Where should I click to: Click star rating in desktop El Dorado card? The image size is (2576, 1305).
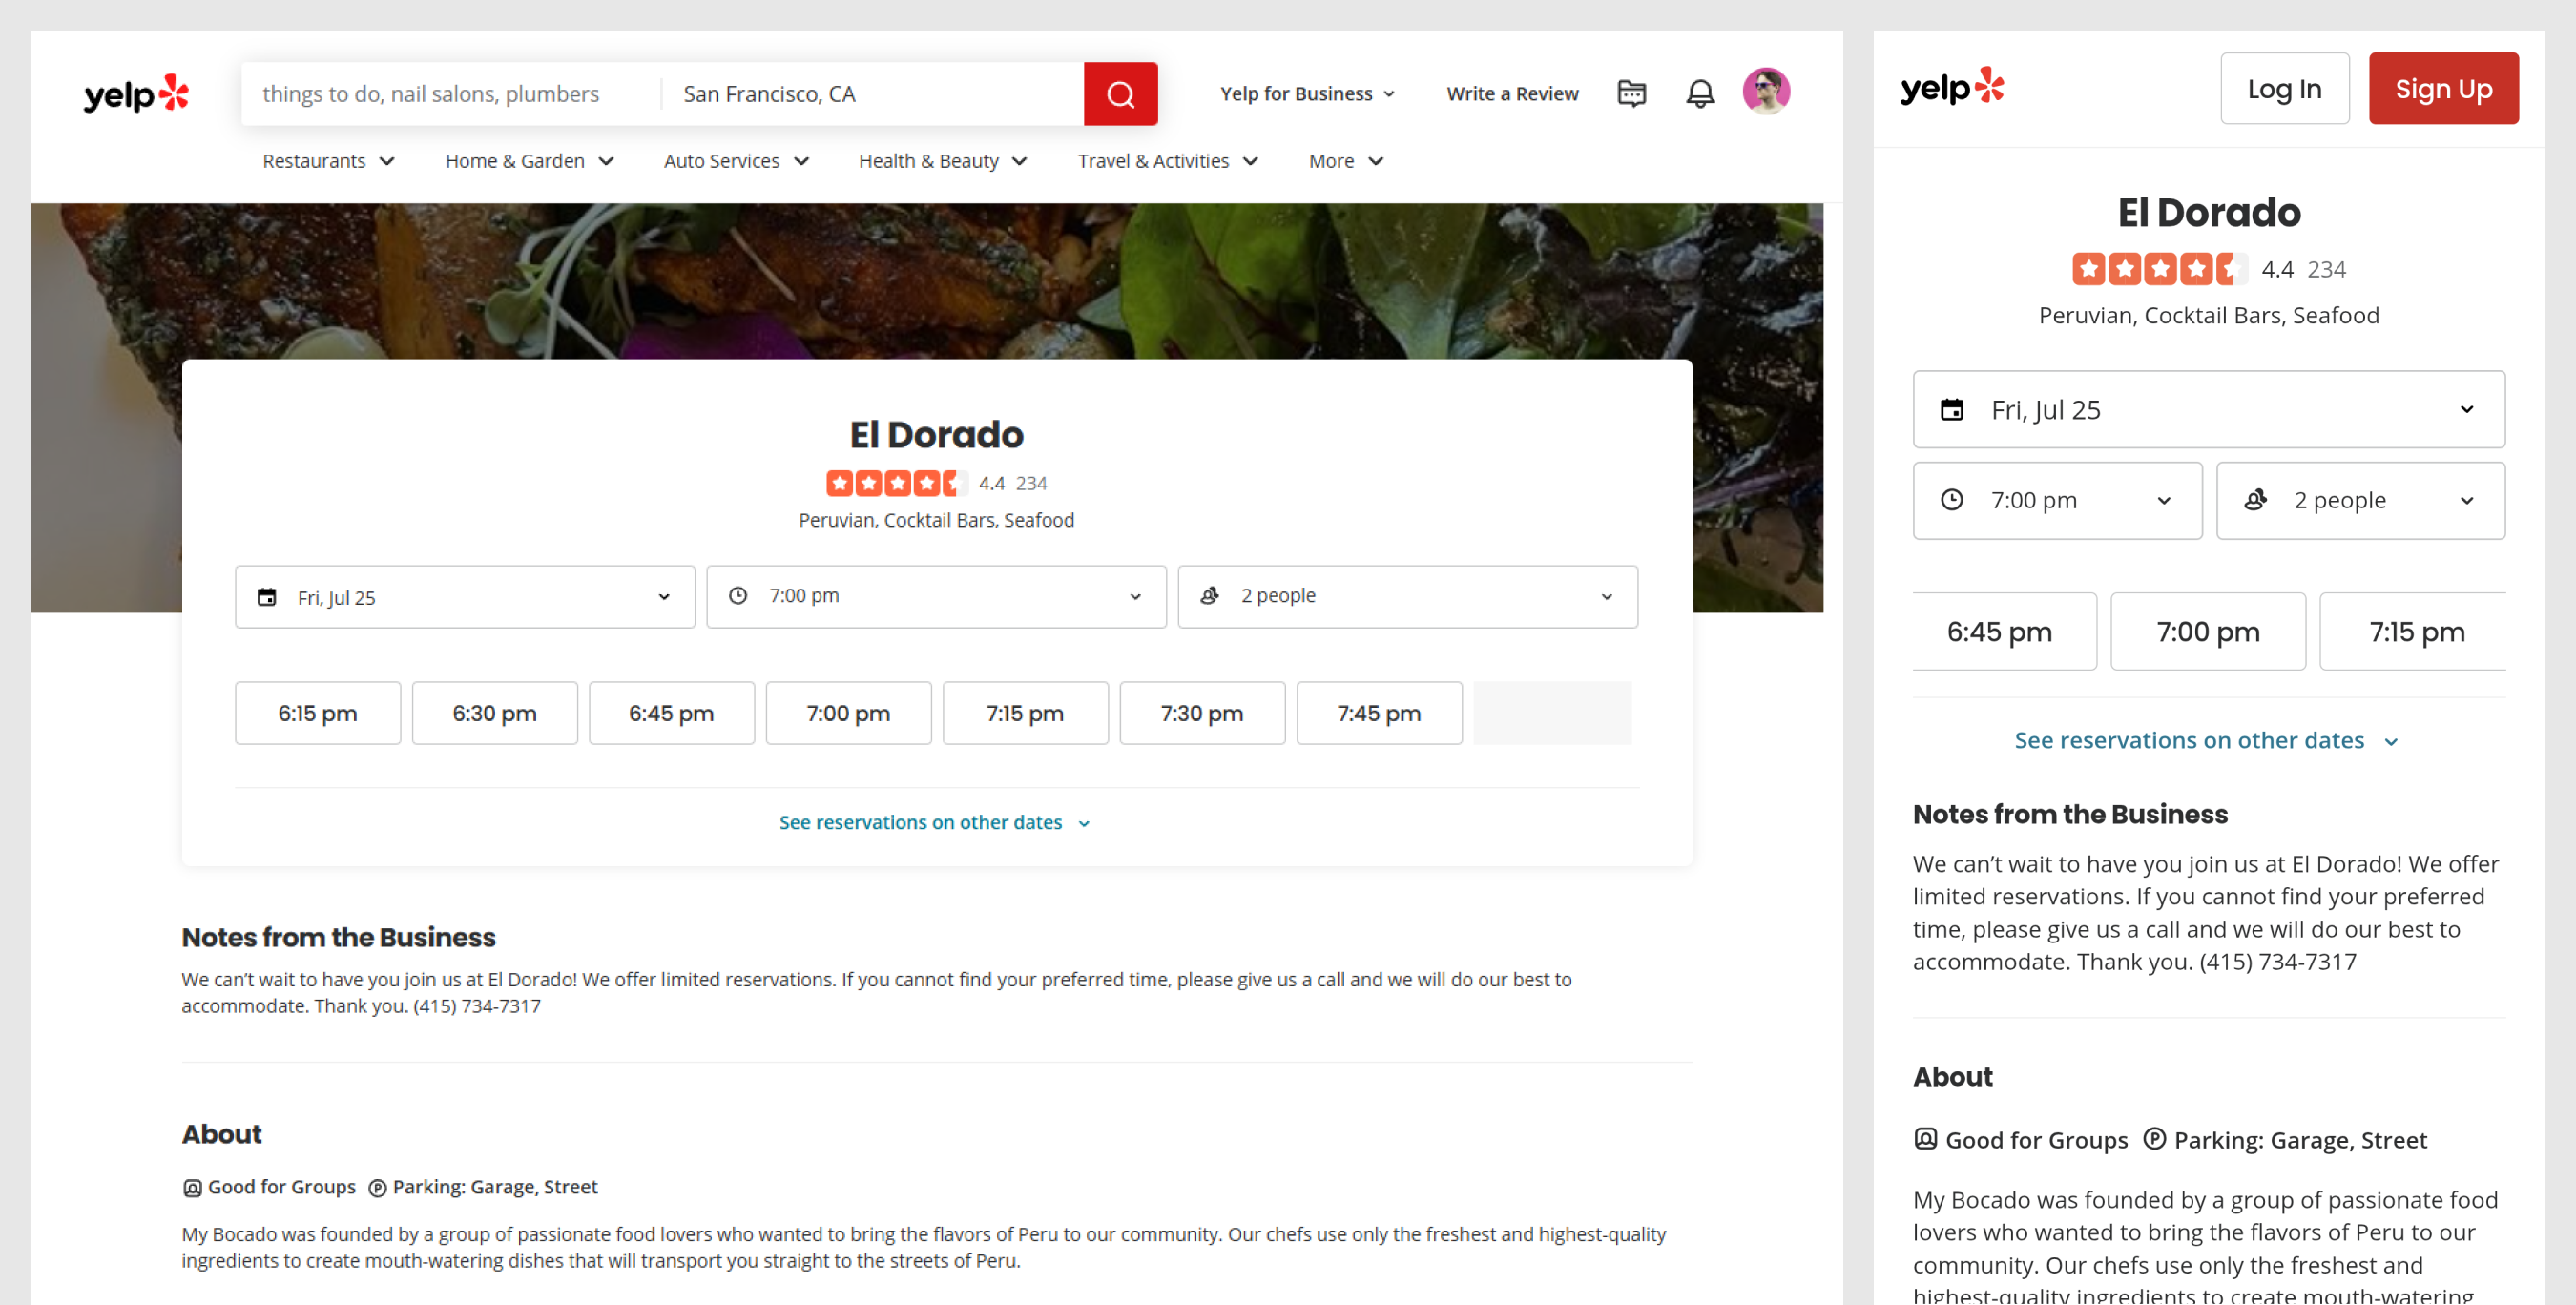click(897, 483)
